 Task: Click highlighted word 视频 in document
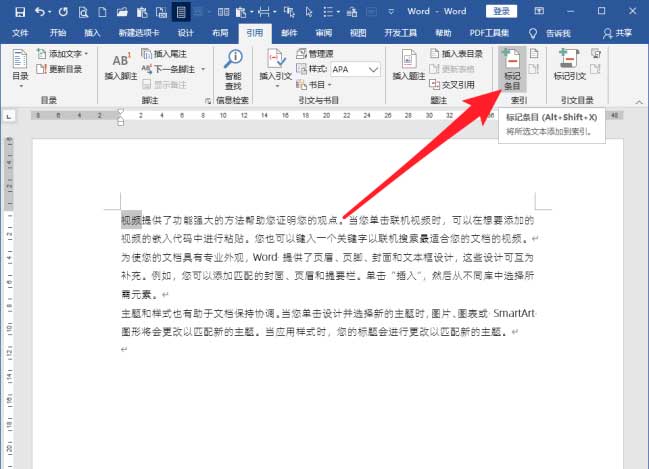point(131,220)
